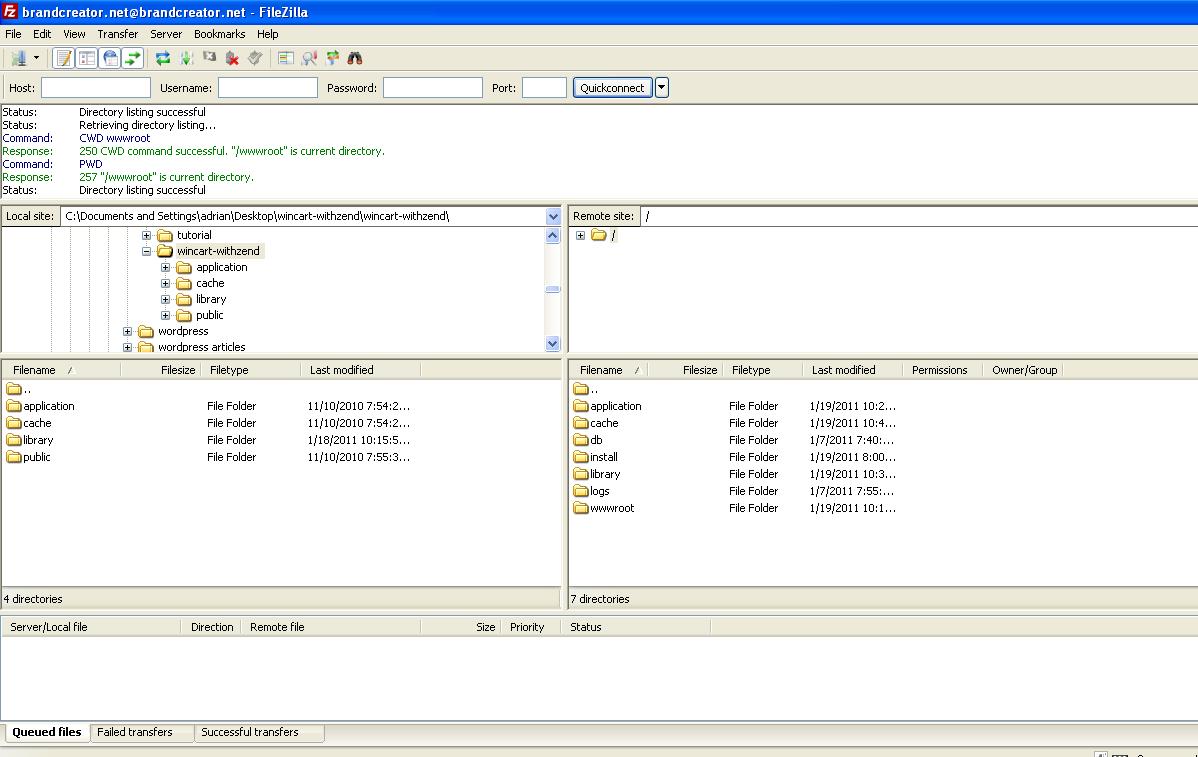This screenshot has width=1198, height=757.
Task: Switch to the Successful transfers tab
Action: click(x=259, y=733)
